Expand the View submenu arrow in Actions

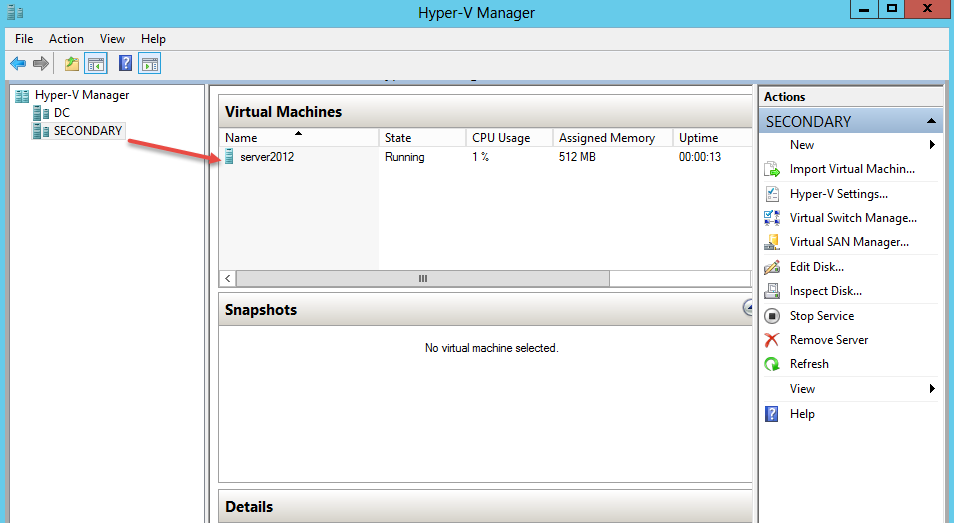[932, 389]
